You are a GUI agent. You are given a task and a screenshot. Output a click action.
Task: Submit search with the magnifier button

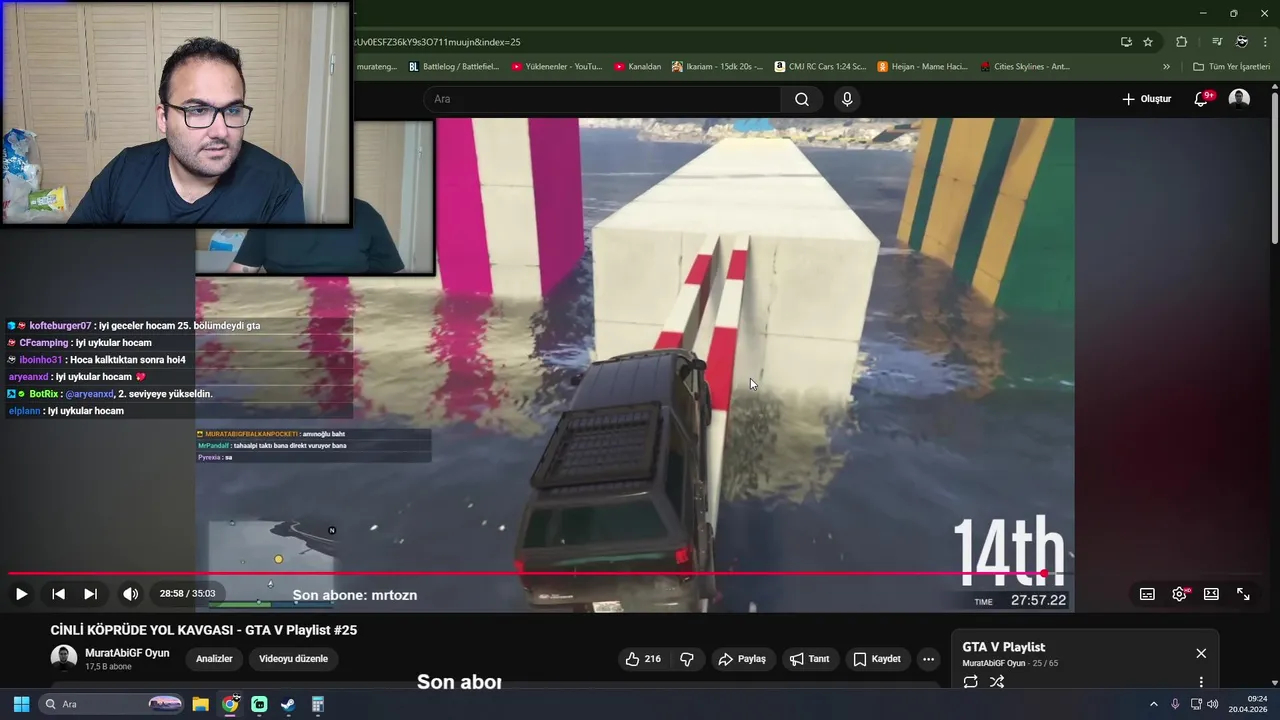pos(802,99)
